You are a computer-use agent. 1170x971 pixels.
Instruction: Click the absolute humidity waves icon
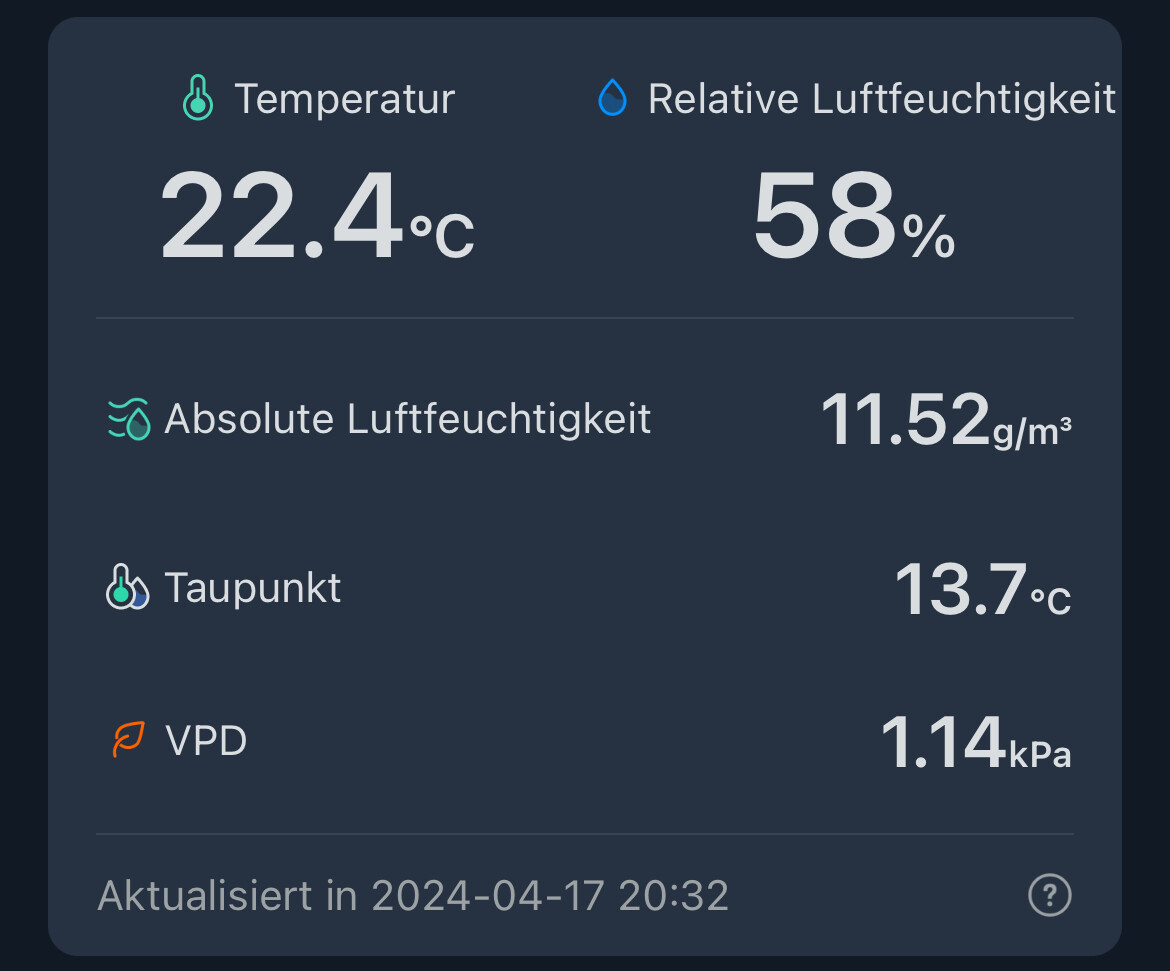(x=129, y=420)
